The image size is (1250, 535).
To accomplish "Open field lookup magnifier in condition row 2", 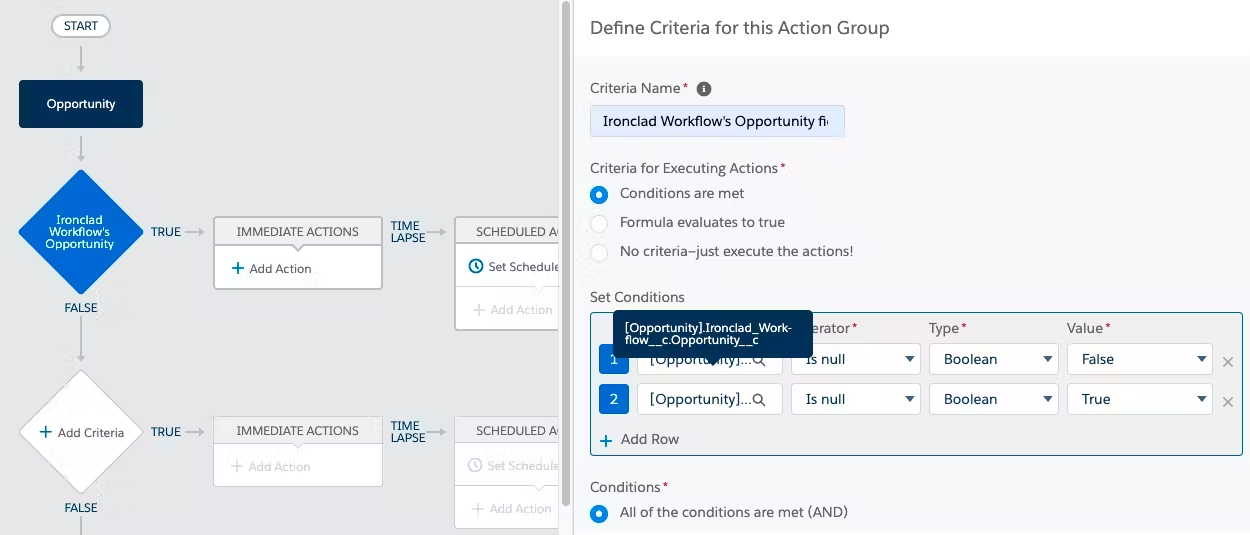I will tap(760, 399).
